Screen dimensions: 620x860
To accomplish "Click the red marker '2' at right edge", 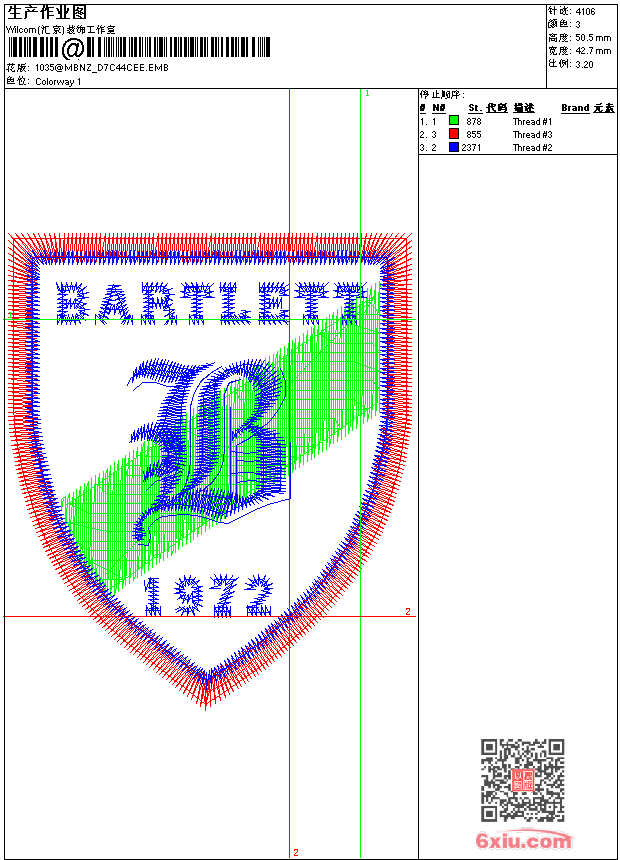I will (408, 611).
